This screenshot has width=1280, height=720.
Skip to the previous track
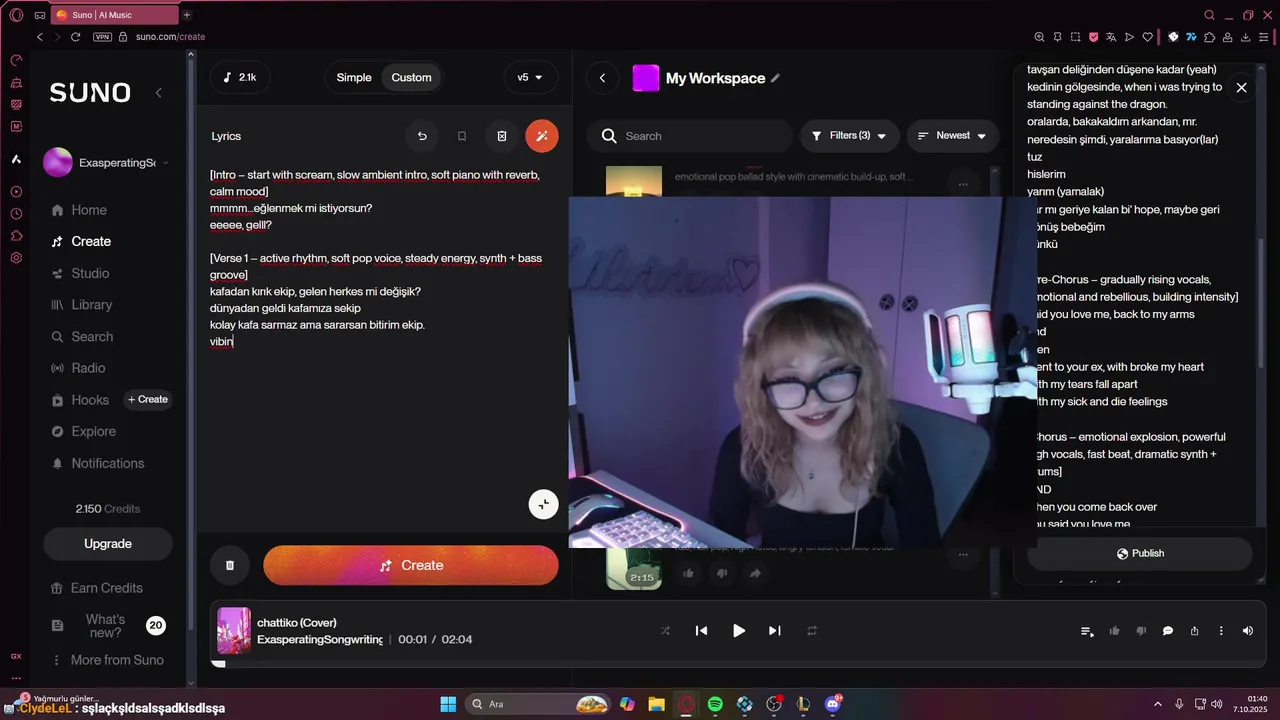pyautogui.click(x=701, y=631)
